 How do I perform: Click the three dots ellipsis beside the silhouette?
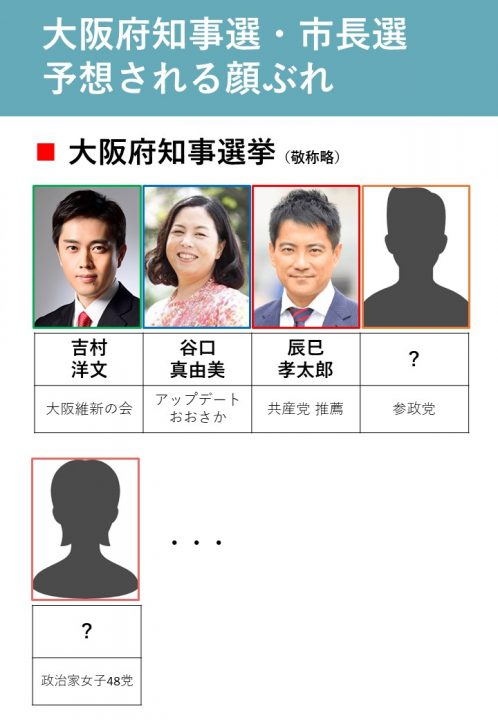[x=196, y=543]
